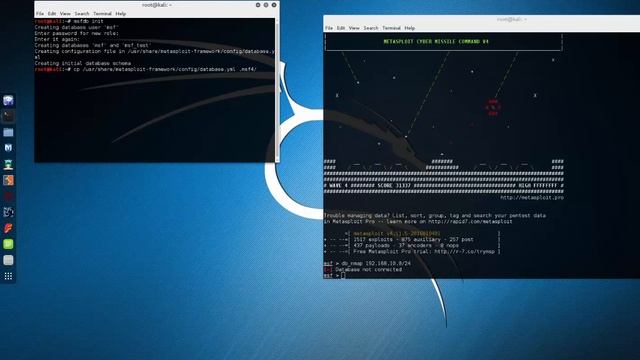The image size is (640, 360).
Task: Maximize the left terminal window
Action: (266, 5)
